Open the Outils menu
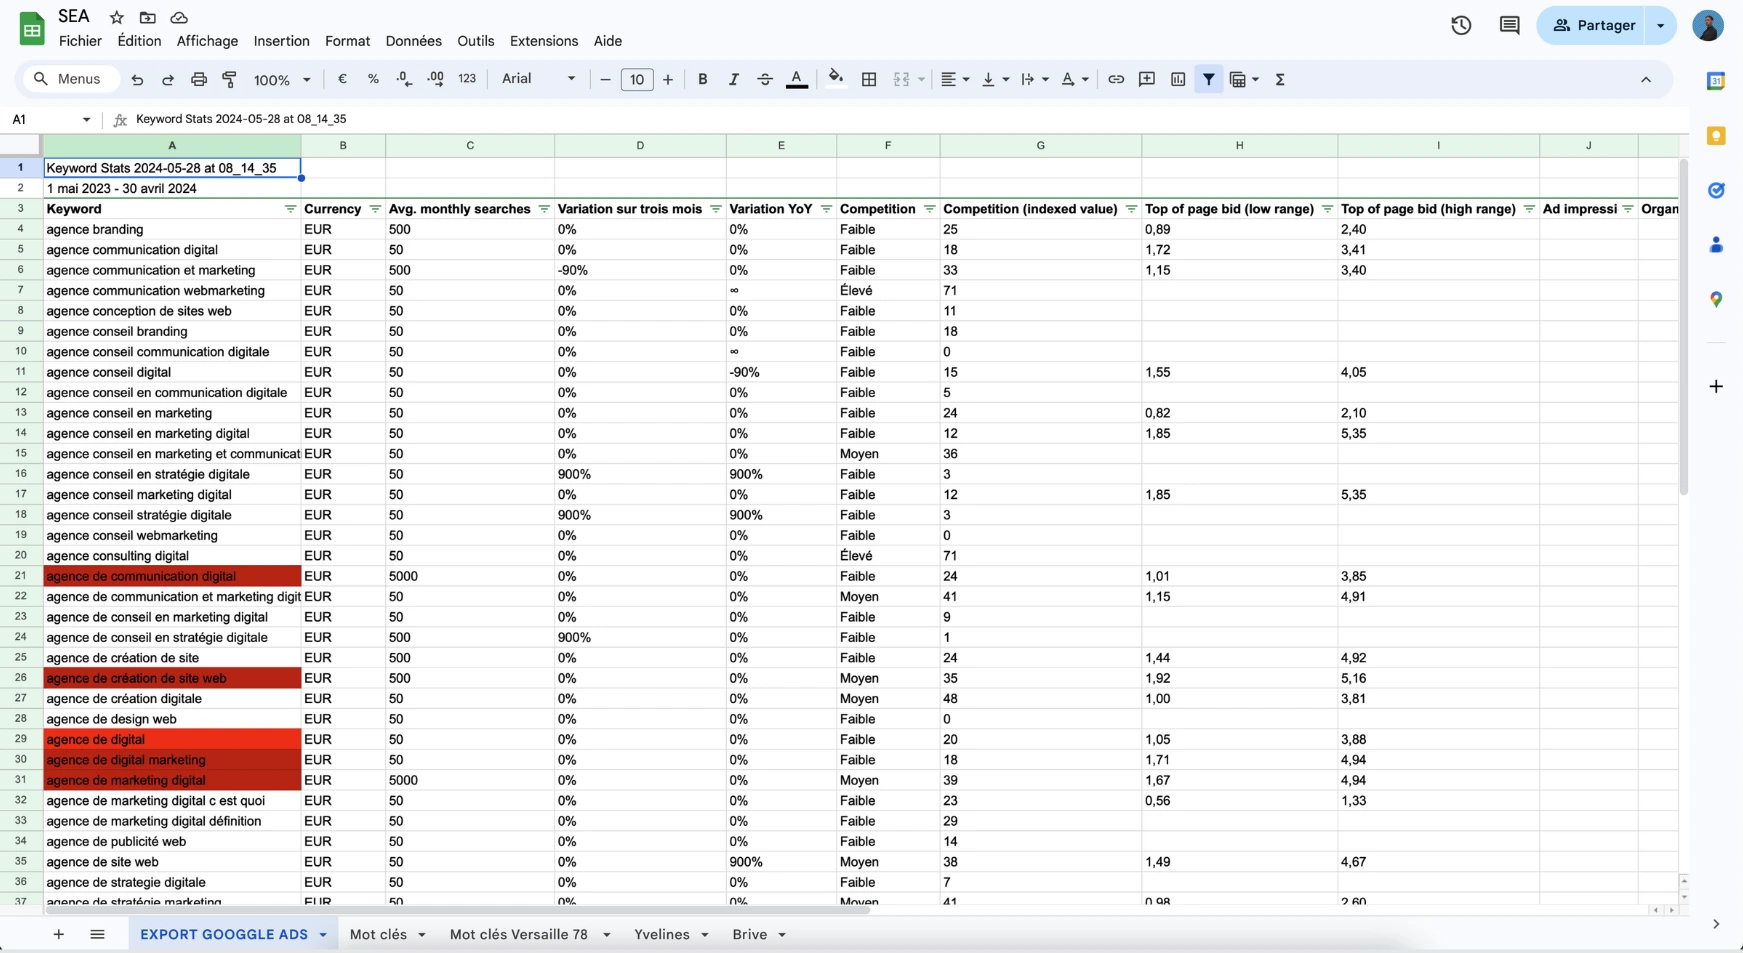 click(476, 41)
